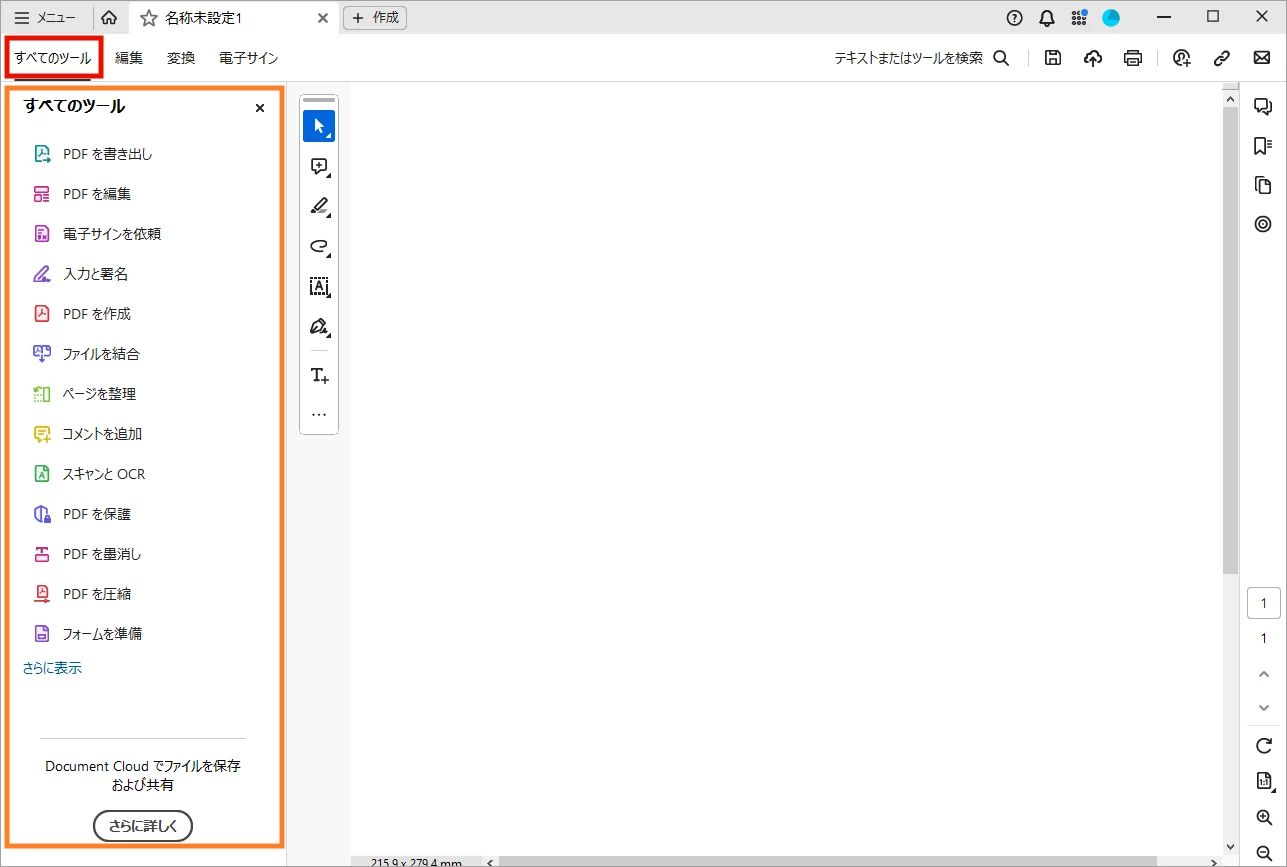Open notifications bell icon
1287x867 pixels.
1047,18
